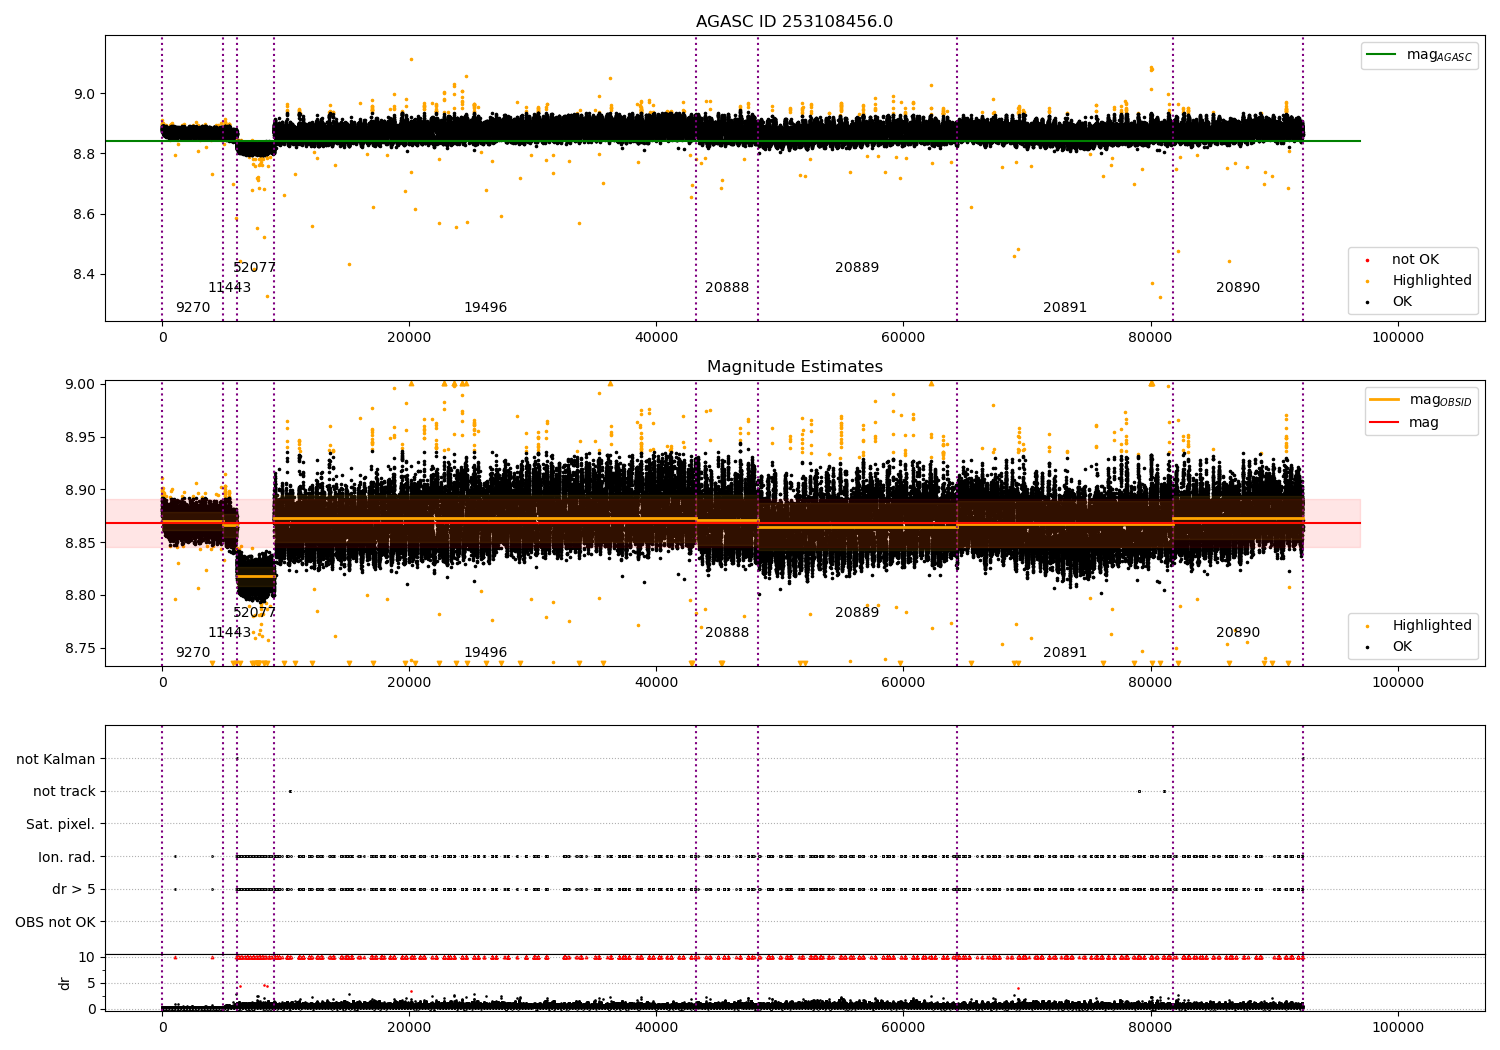Click OBSID label 20889 in Magnitude Estimates plot
The height and width of the screenshot is (1050, 1500).
[857, 612]
